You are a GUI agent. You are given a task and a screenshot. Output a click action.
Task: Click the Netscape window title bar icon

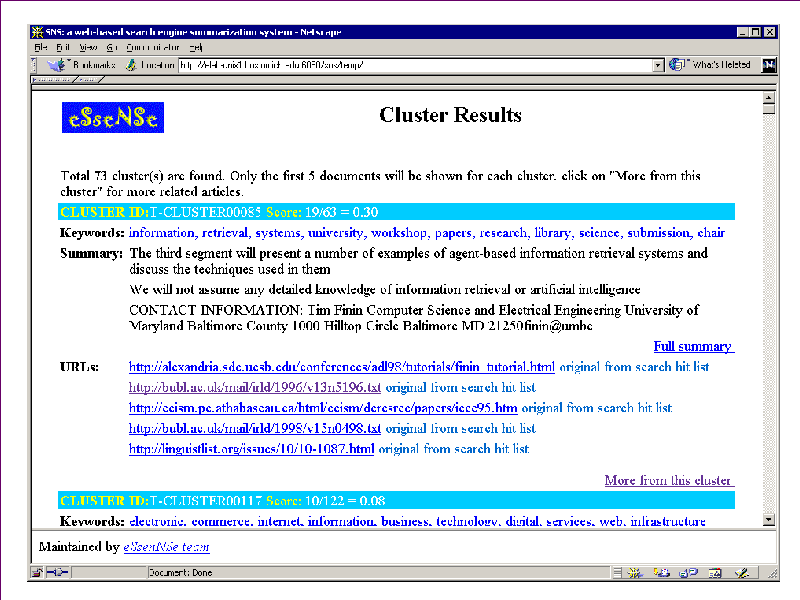[37, 32]
